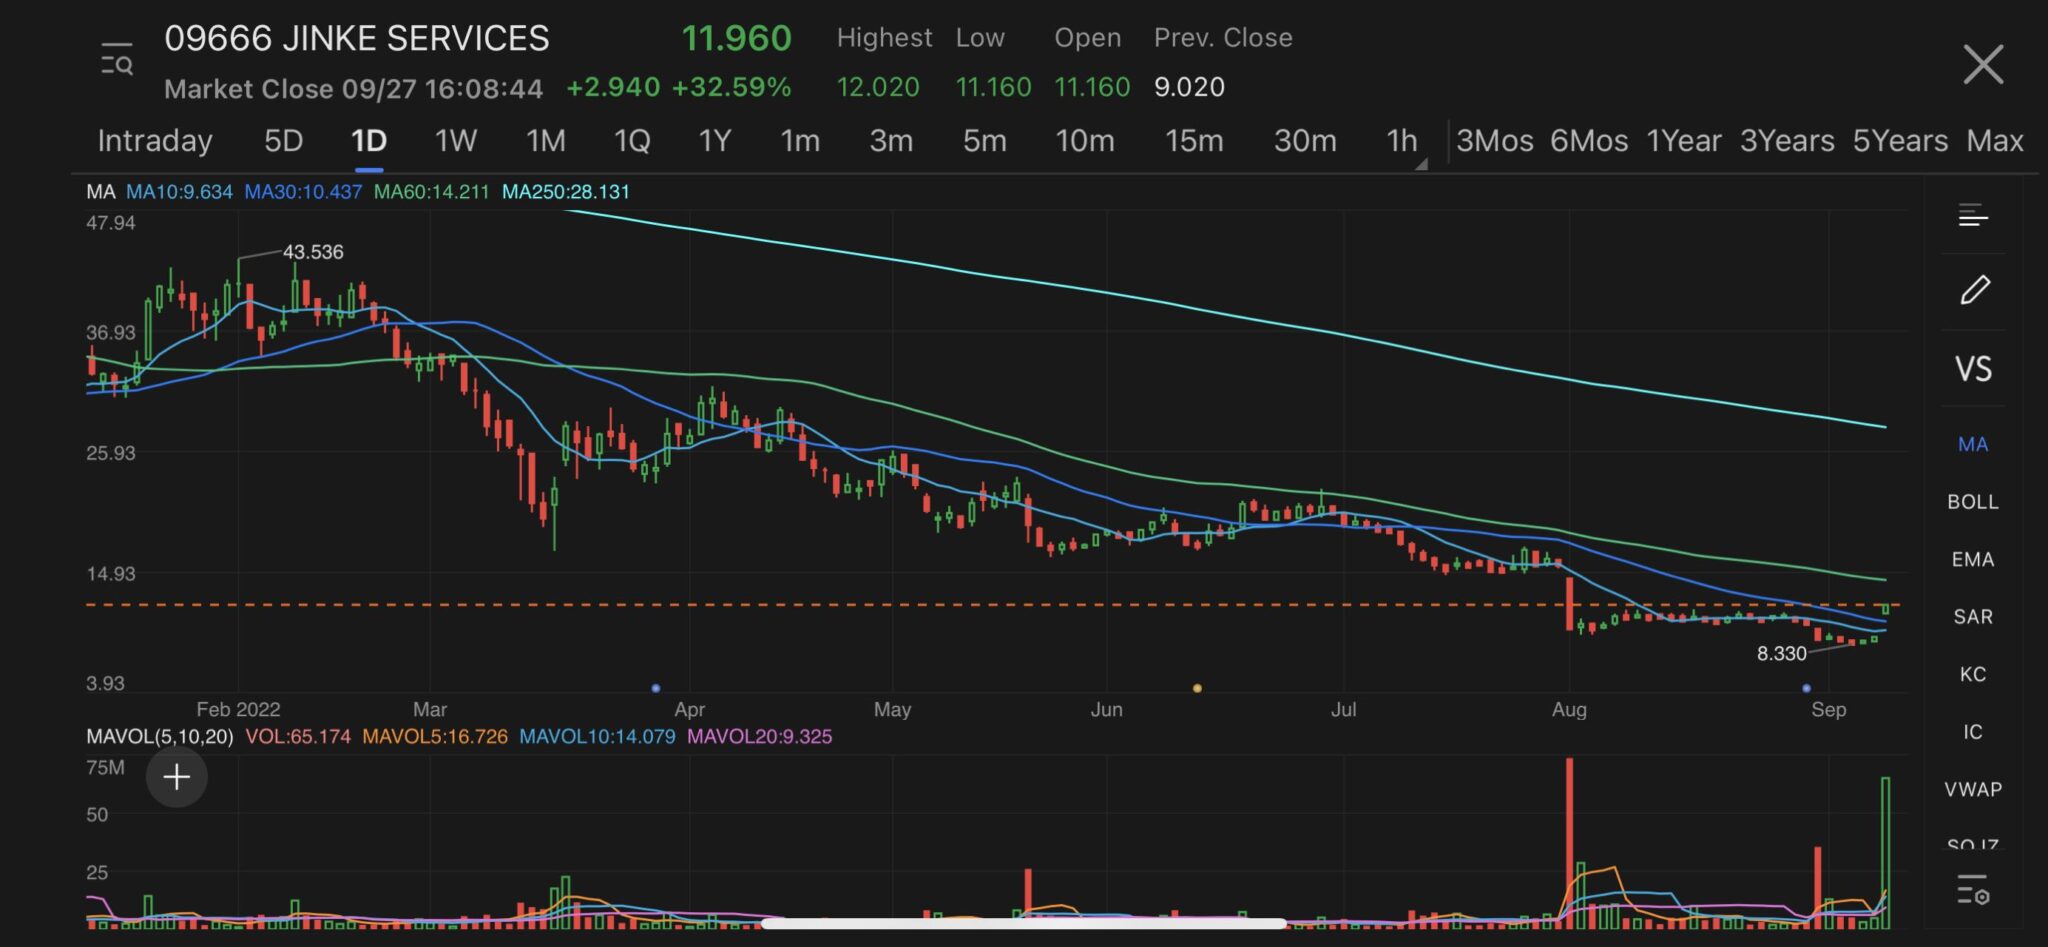Switch to the 1W tab
Viewport: 2048px width, 947px height.
[455, 141]
